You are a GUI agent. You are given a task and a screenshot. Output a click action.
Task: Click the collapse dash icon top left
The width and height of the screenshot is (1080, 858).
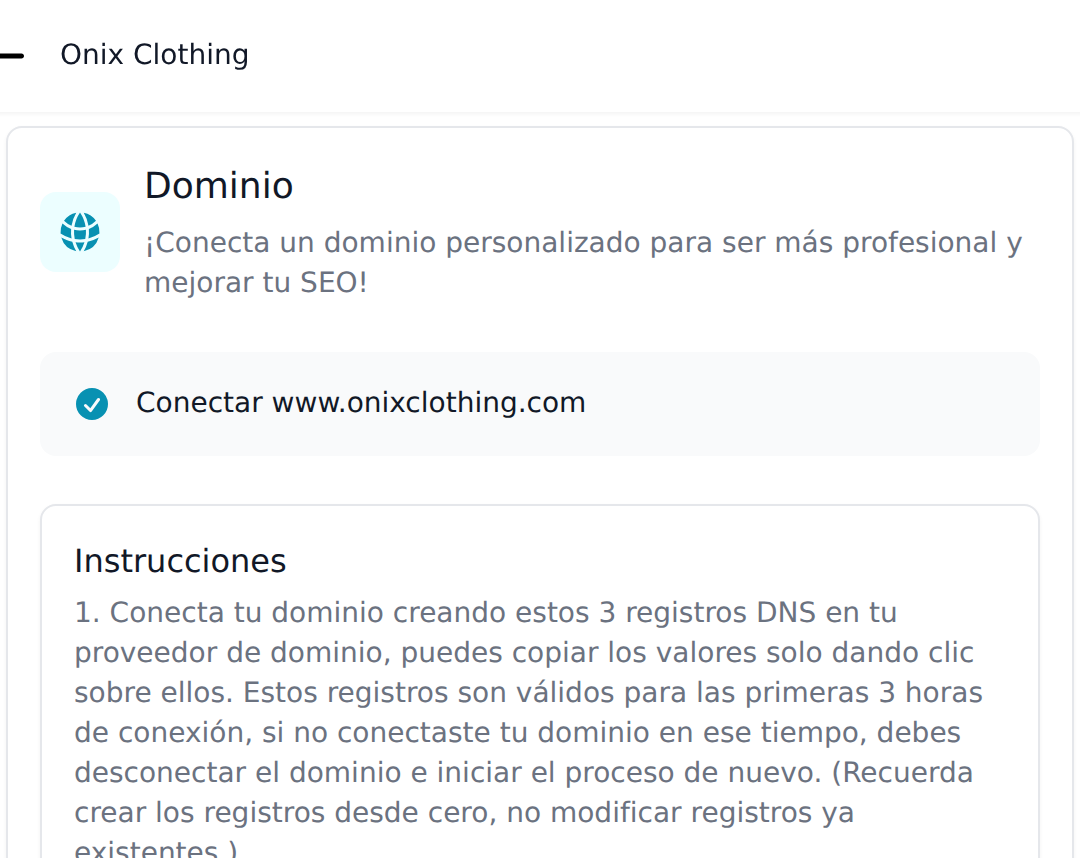coord(14,55)
